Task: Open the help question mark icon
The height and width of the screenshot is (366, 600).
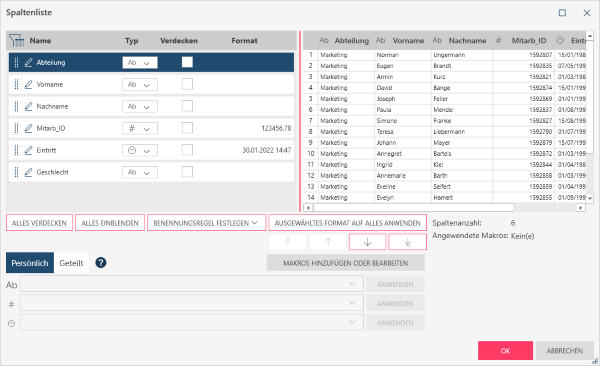Action: pos(101,263)
